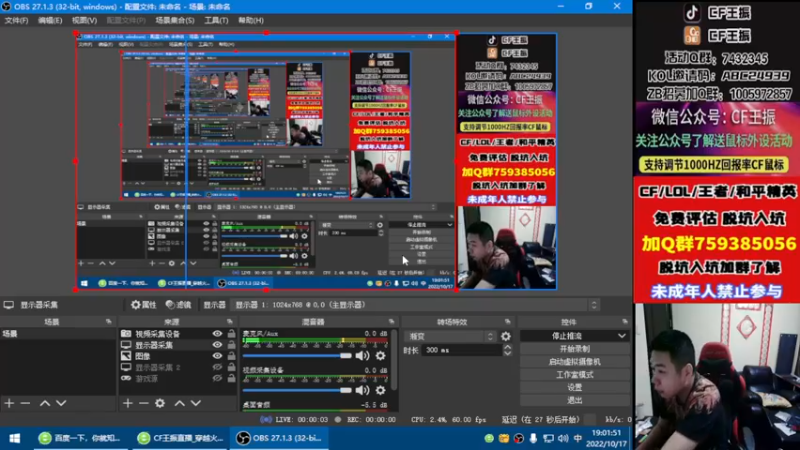800x450 pixels.
Task: Click the network icon in system tray
Action: coord(548,438)
